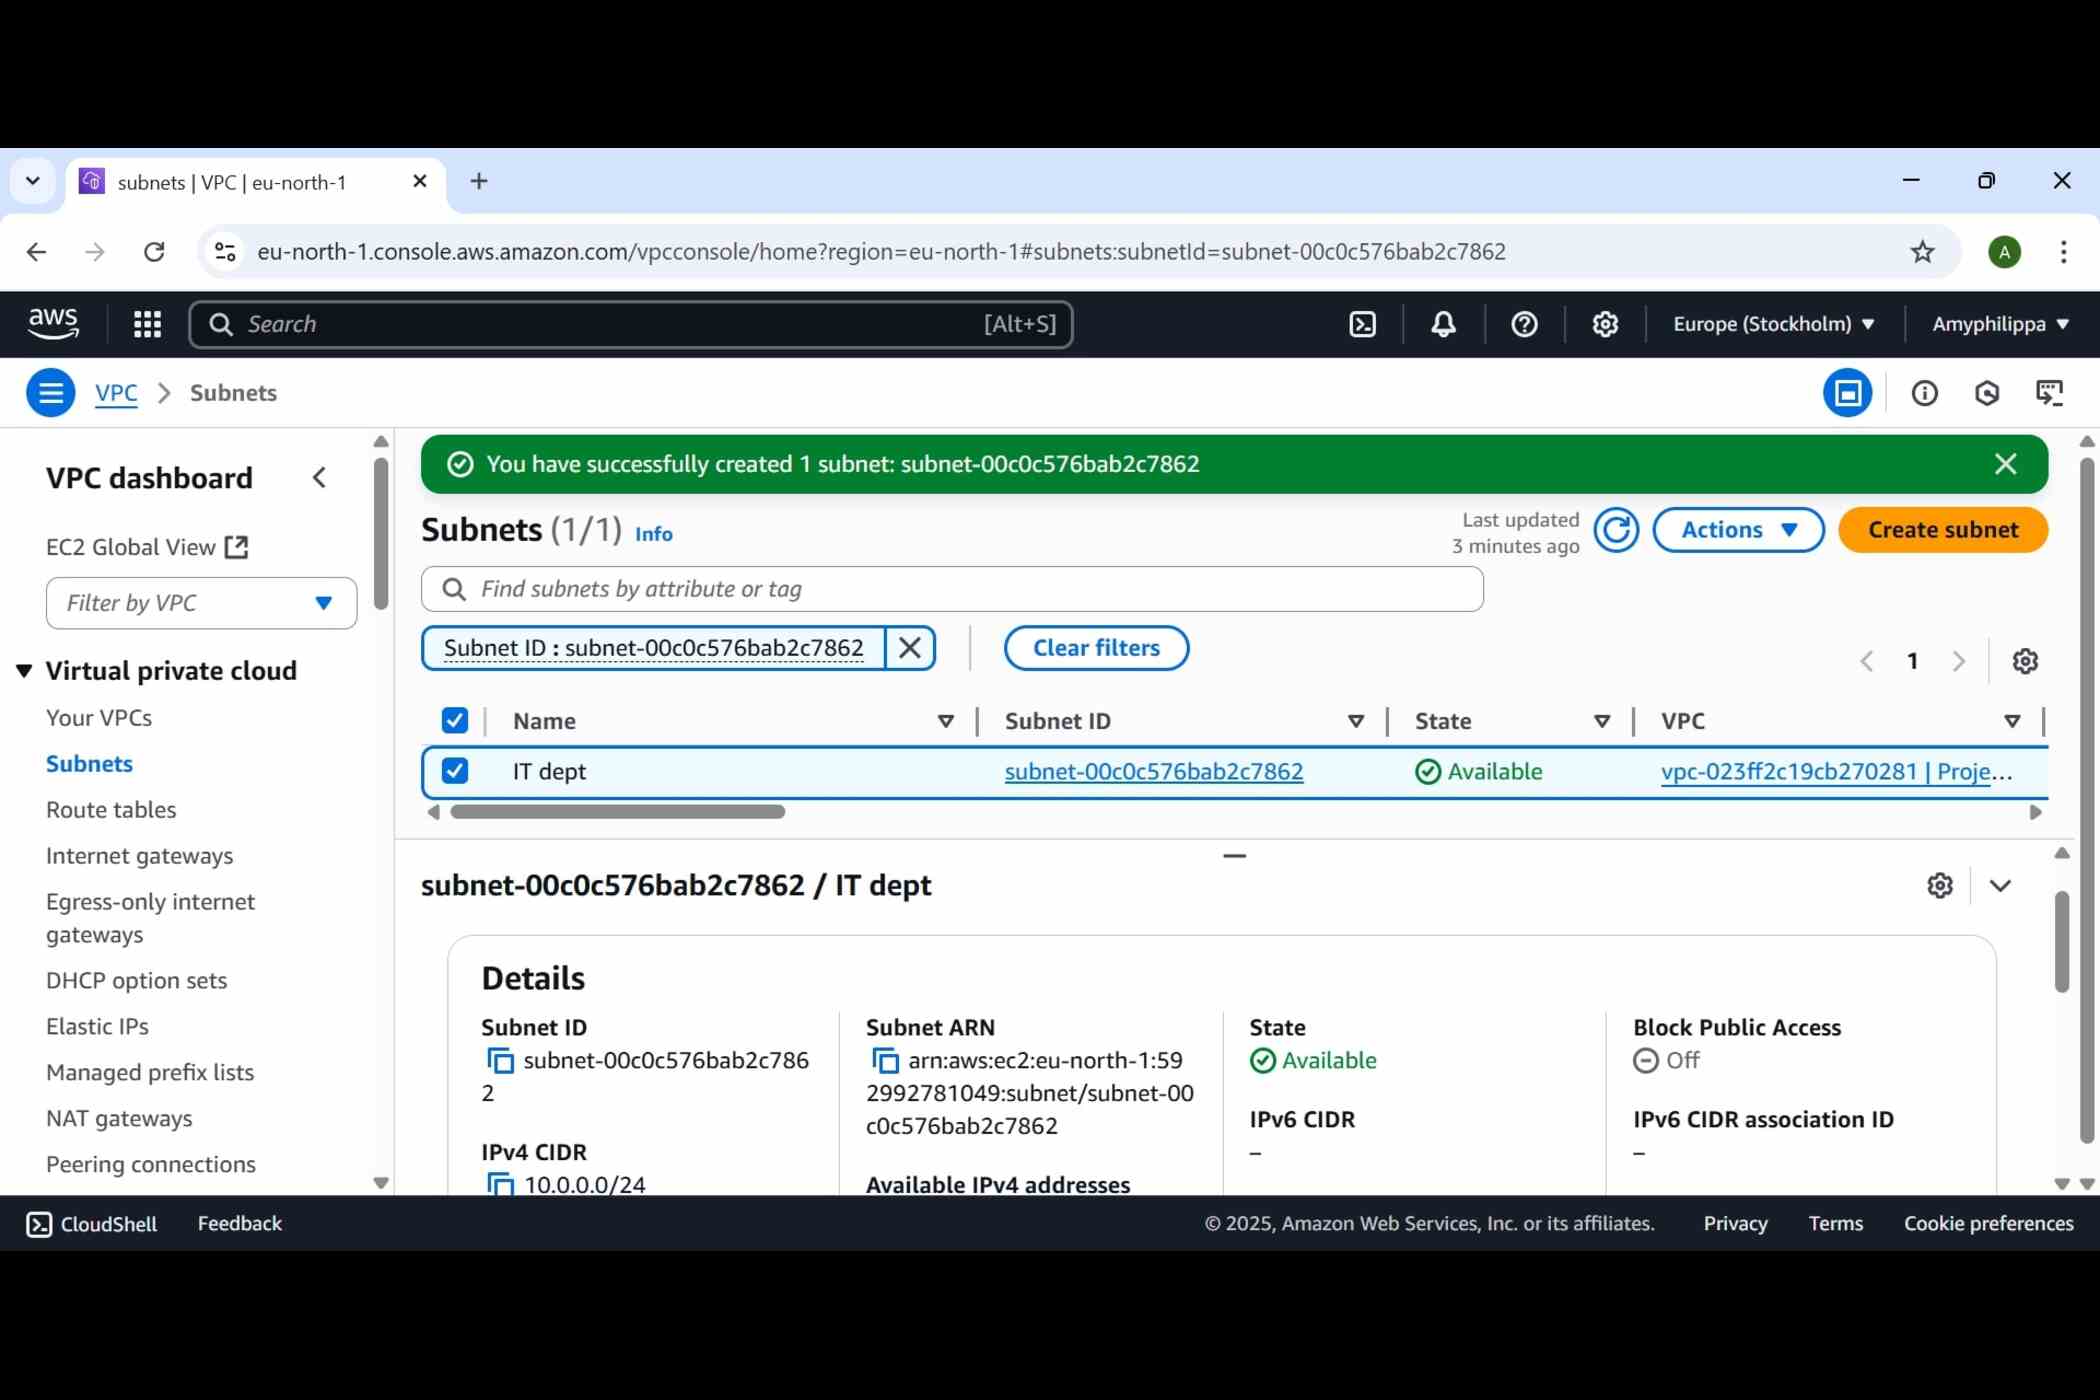Uncheck the IT dept row checkbox

coord(455,771)
